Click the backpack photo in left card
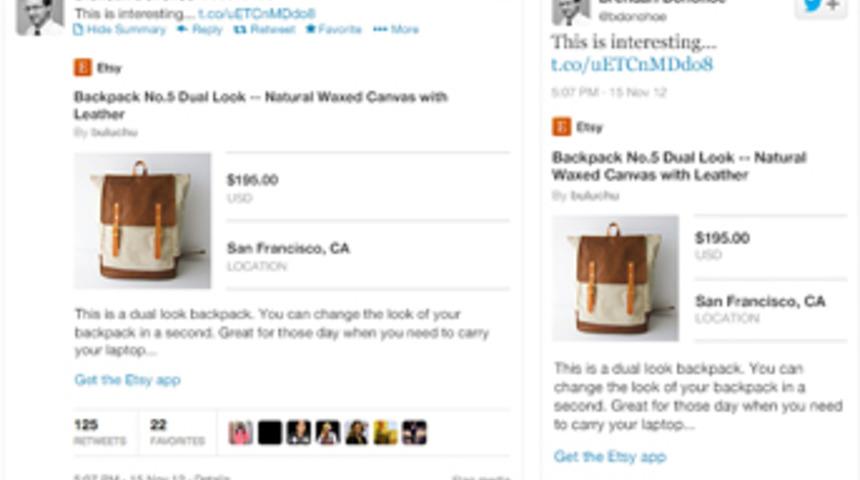 coord(142,220)
